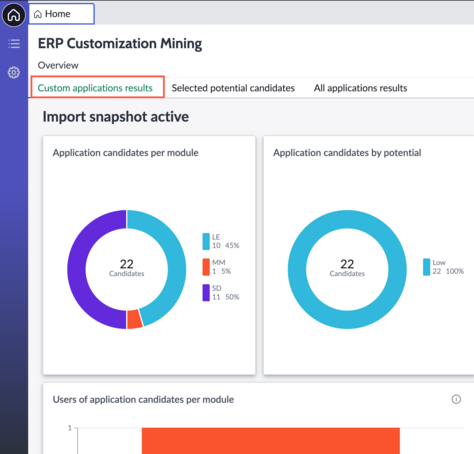Switch to the Home tab
Screen dimensions: 474x454
tap(62, 14)
